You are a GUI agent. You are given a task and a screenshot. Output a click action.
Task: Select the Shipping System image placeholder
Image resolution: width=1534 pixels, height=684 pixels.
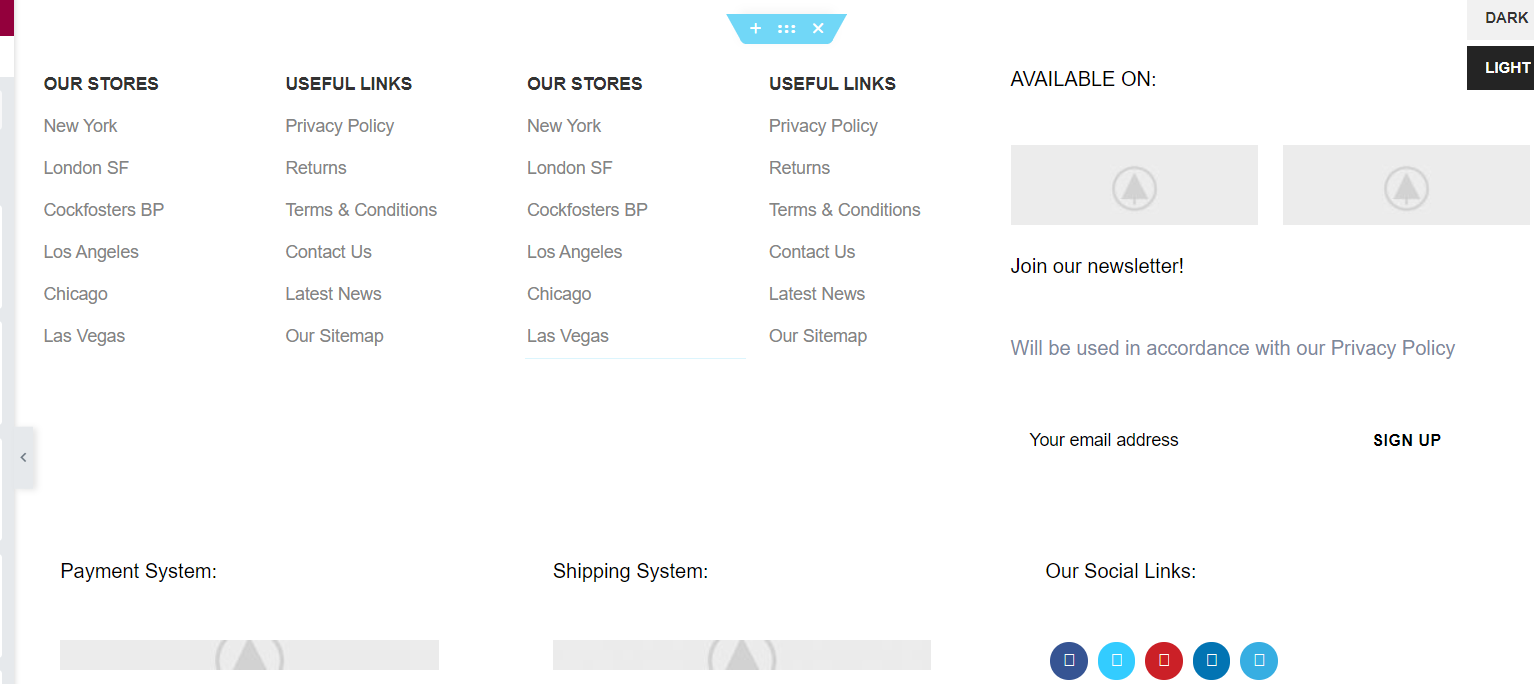[x=741, y=655]
